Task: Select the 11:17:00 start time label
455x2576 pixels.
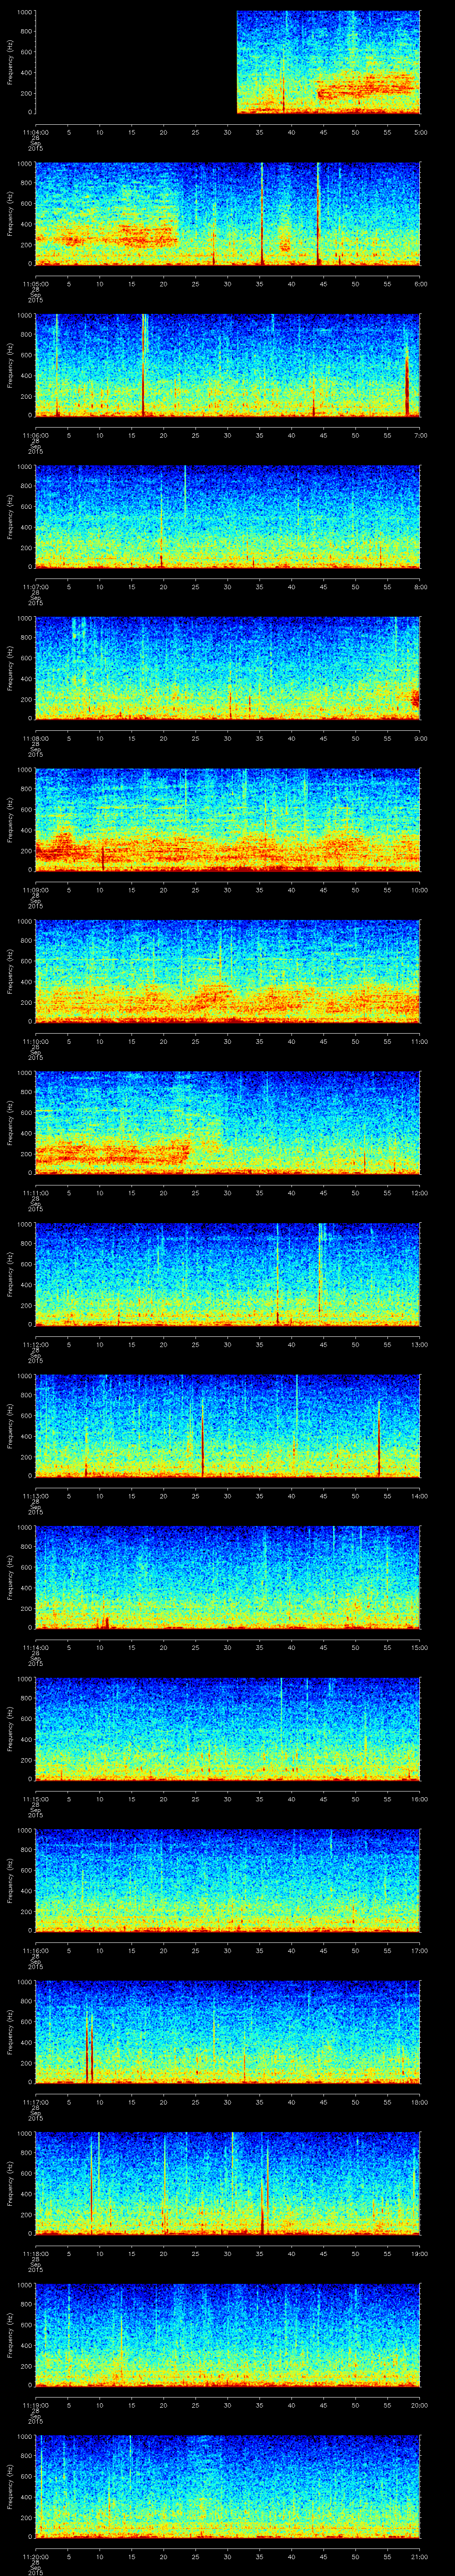Action: 35,2102
